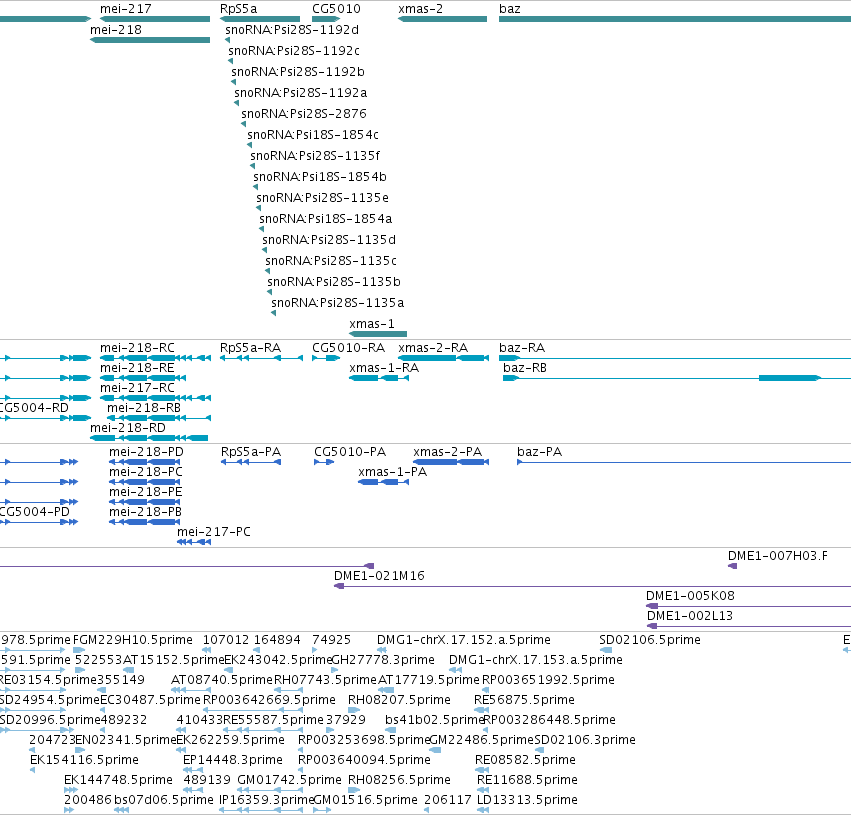
Task: Select BAC clone DME1-002L13
Action: tap(749, 627)
